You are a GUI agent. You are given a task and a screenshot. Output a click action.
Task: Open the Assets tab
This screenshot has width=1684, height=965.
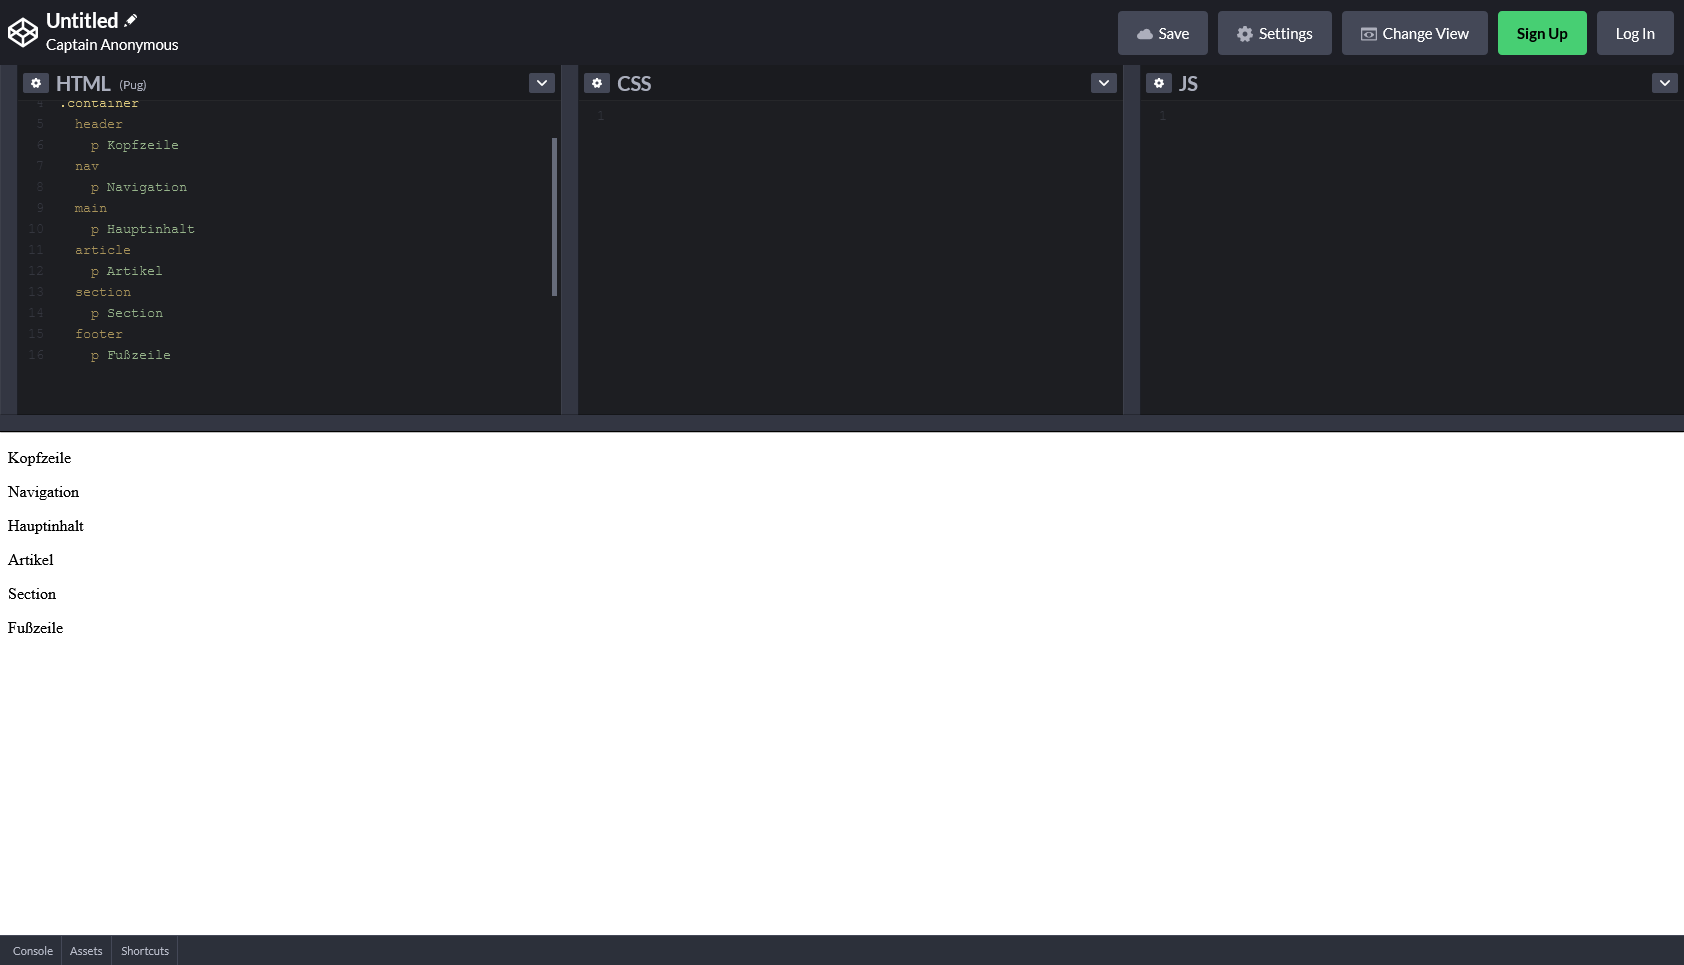pyautogui.click(x=86, y=951)
